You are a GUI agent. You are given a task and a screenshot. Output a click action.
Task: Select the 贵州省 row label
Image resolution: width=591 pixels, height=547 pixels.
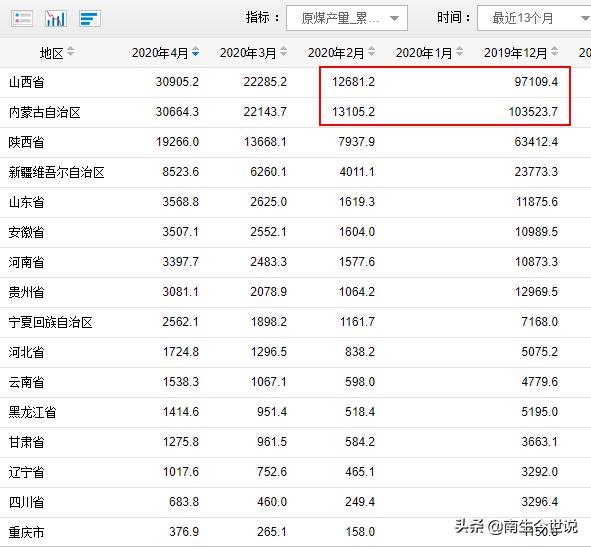[x=26, y=292]
